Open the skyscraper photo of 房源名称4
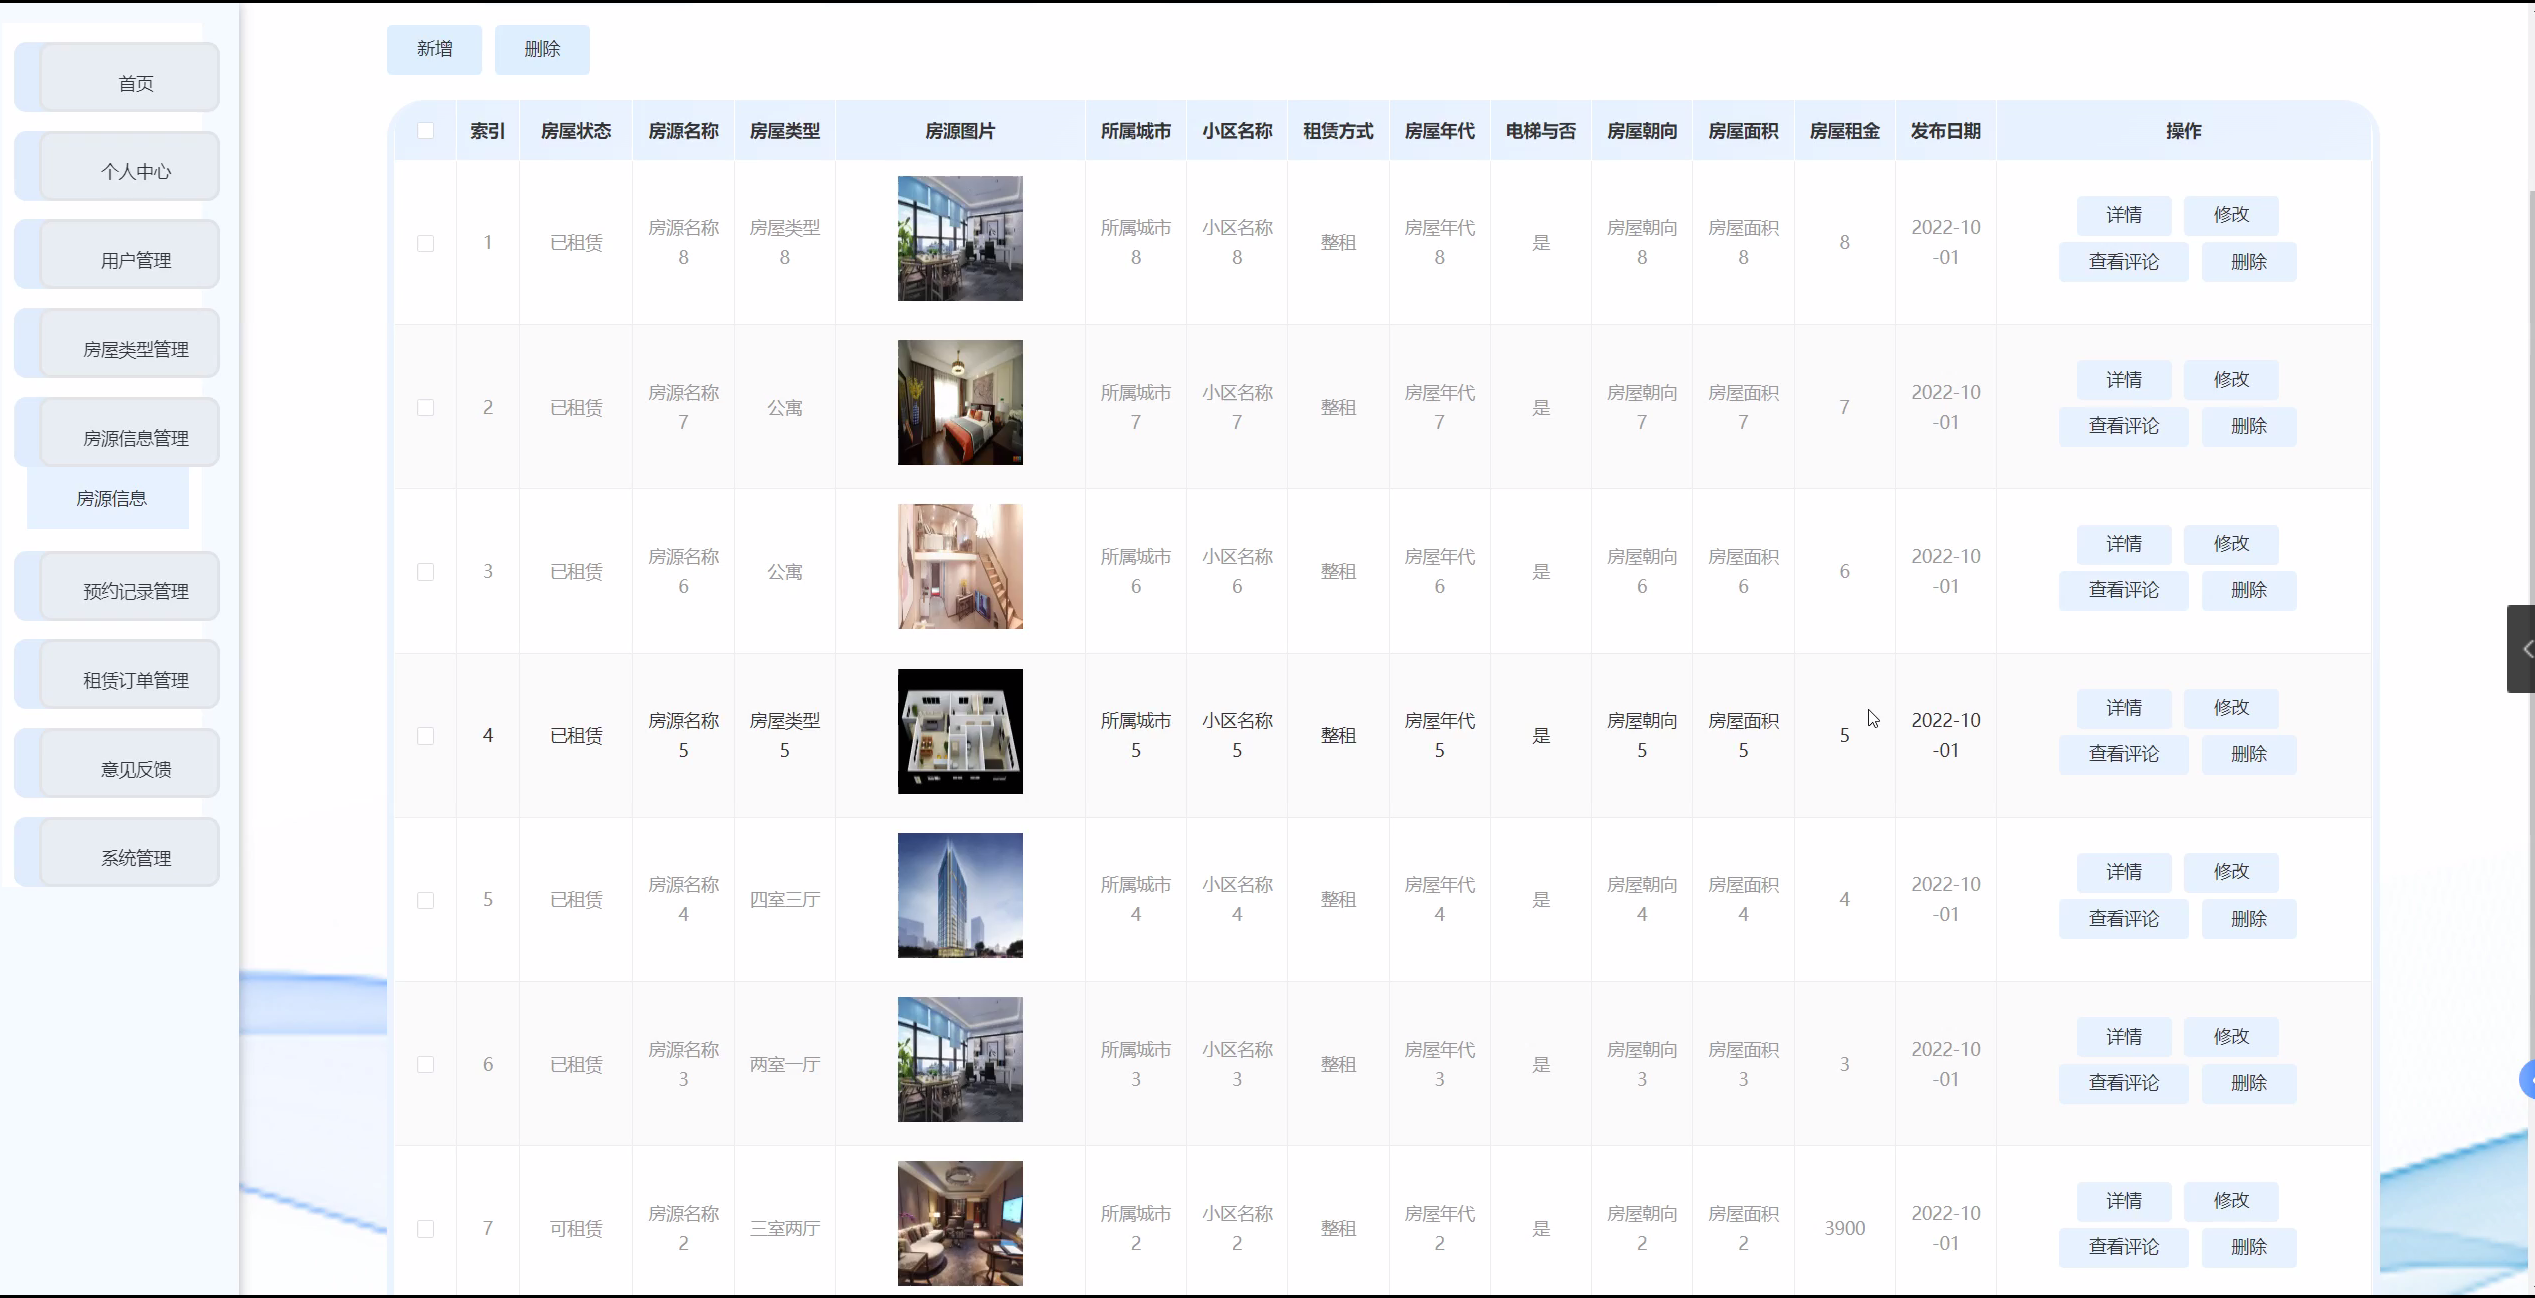Screen dimensions: 2535x1298 coord(960,895)
